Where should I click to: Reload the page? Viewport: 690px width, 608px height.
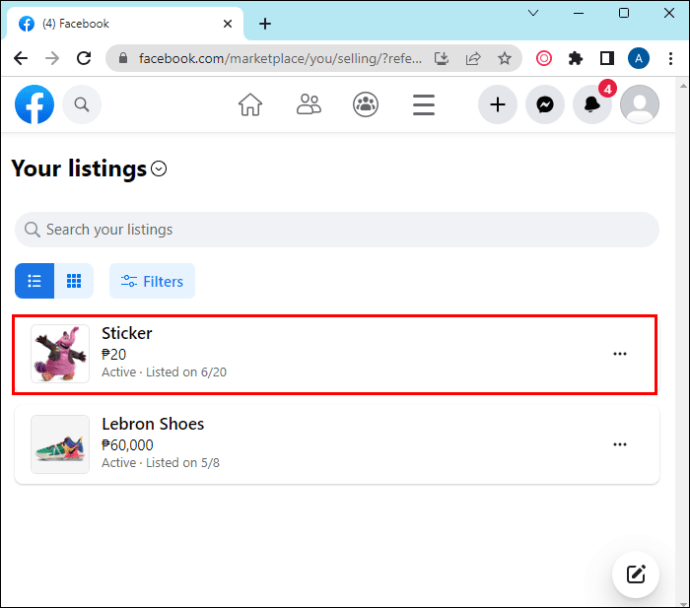coord(84,58)
